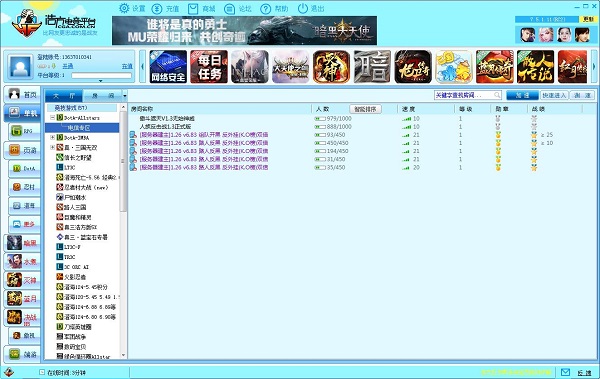This screenshot has width=600, height=379.
Task: Open the 决战 sidebar game entry
Action: coord(22,317)
